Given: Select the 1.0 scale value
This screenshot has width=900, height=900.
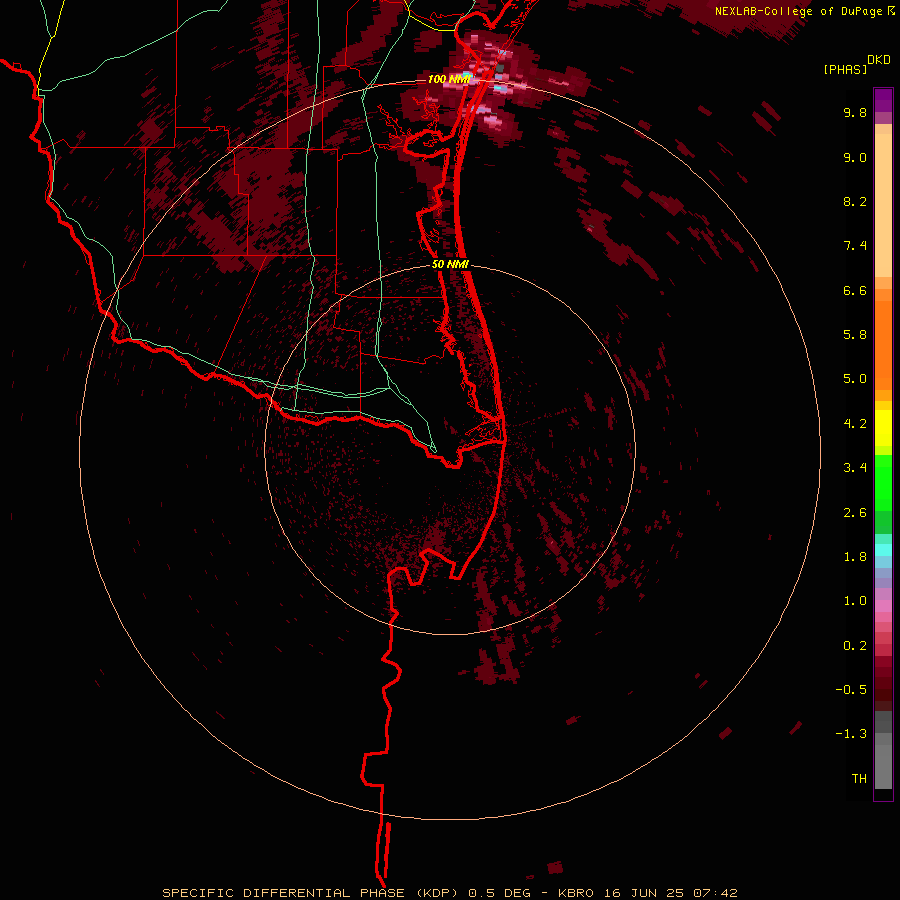Looking at the screenshot, I should 855,601.
